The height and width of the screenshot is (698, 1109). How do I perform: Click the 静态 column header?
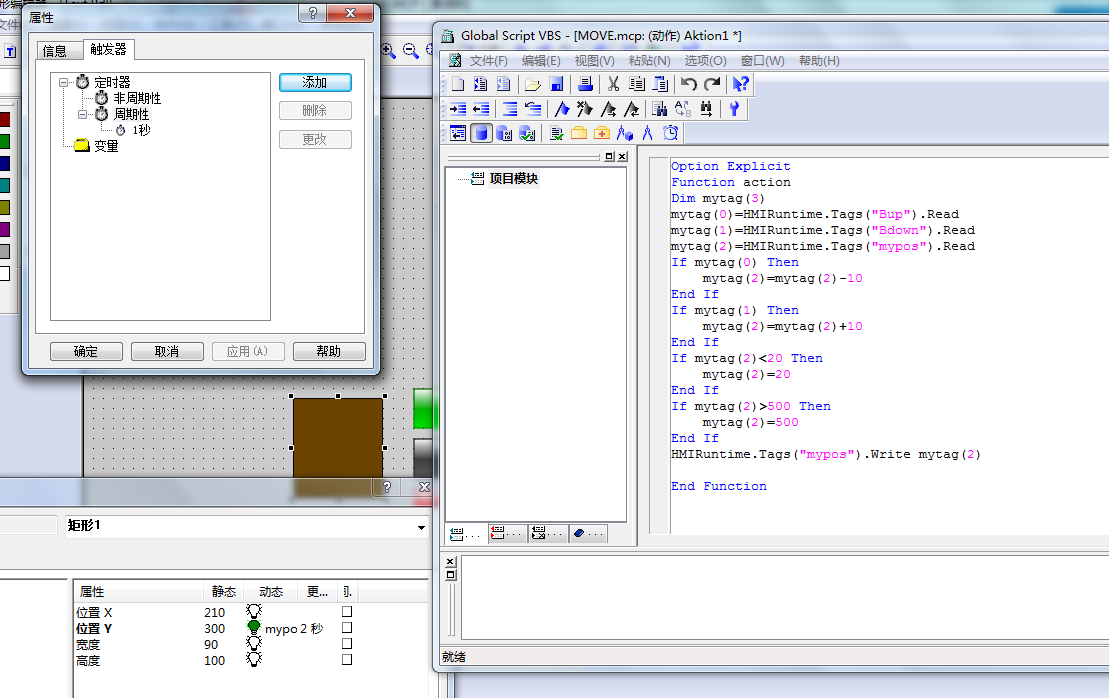coord(223,592)
